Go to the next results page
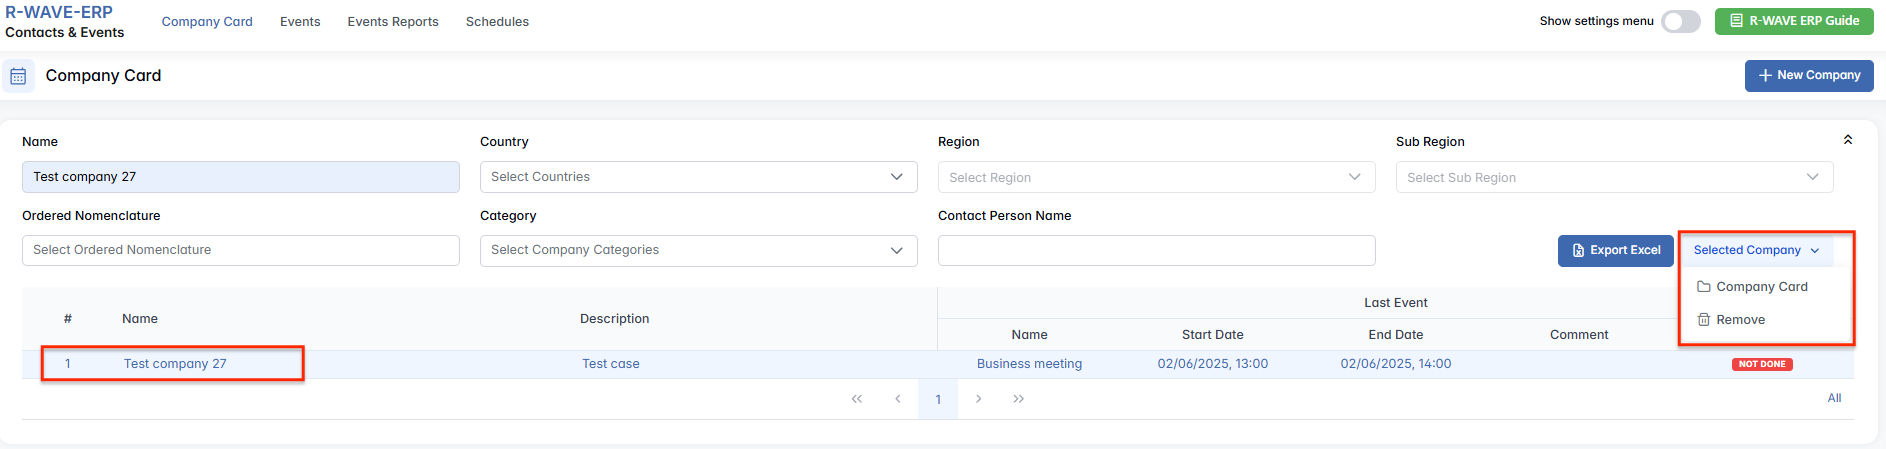Image resolution: width=1886 pixels, height=449 pixels. (x=978, y=399)
